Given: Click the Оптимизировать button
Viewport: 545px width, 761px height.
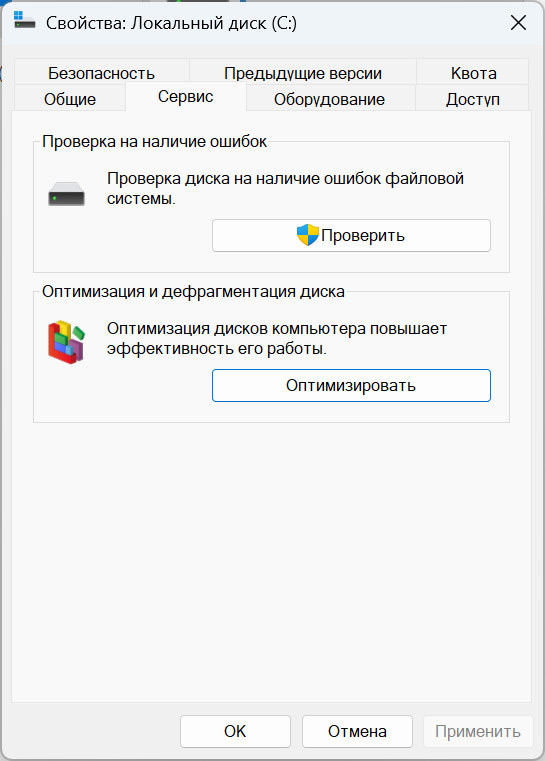Looking at the screenshot, I should pyautogui.click(x=351, y=385).
